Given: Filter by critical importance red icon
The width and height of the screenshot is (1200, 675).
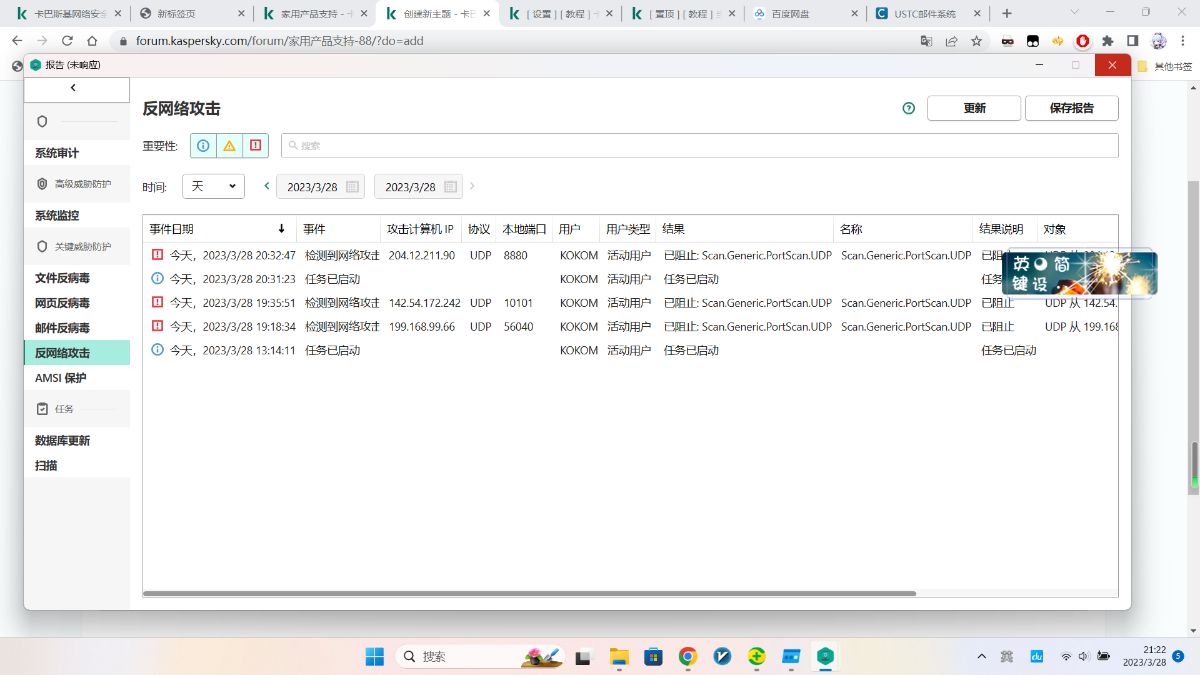Looking at the screenshot, I should pyautogui.click(x=255, y=146).
